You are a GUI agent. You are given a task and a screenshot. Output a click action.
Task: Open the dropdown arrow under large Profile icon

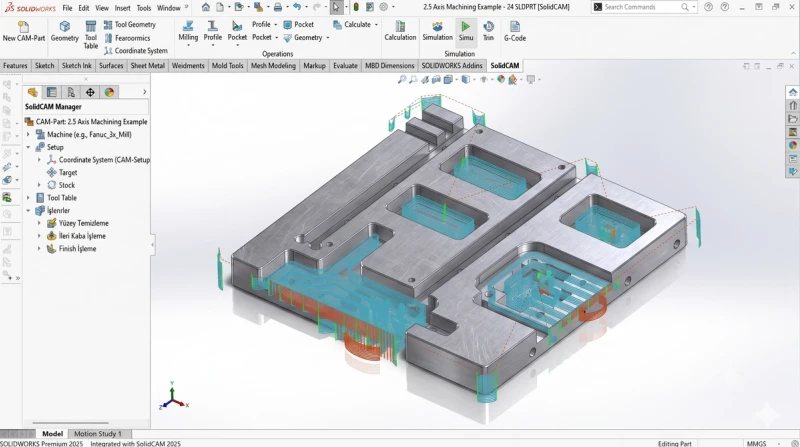pos(212,45)
